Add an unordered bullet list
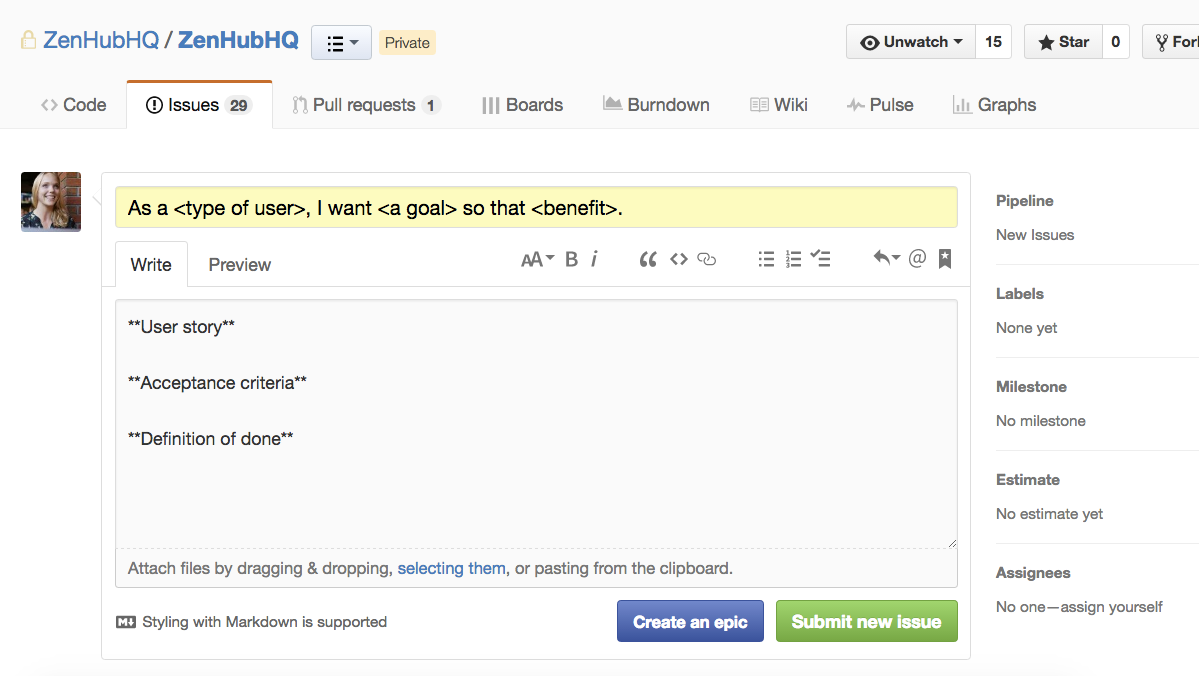The height and width of the screenshot is (676, 1199). (766, 258)
